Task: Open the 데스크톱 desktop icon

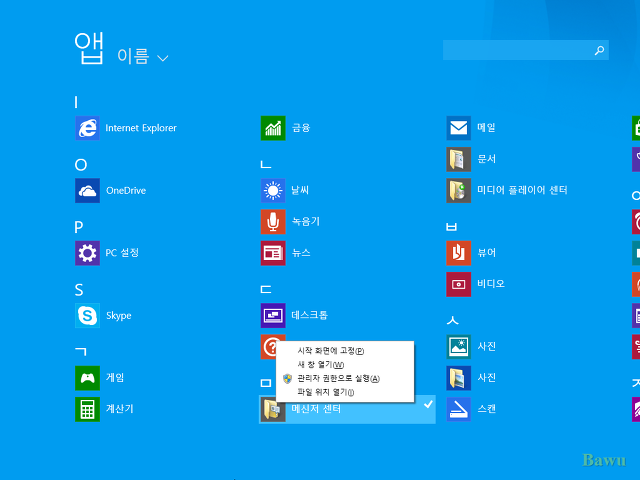Action: 273,316
